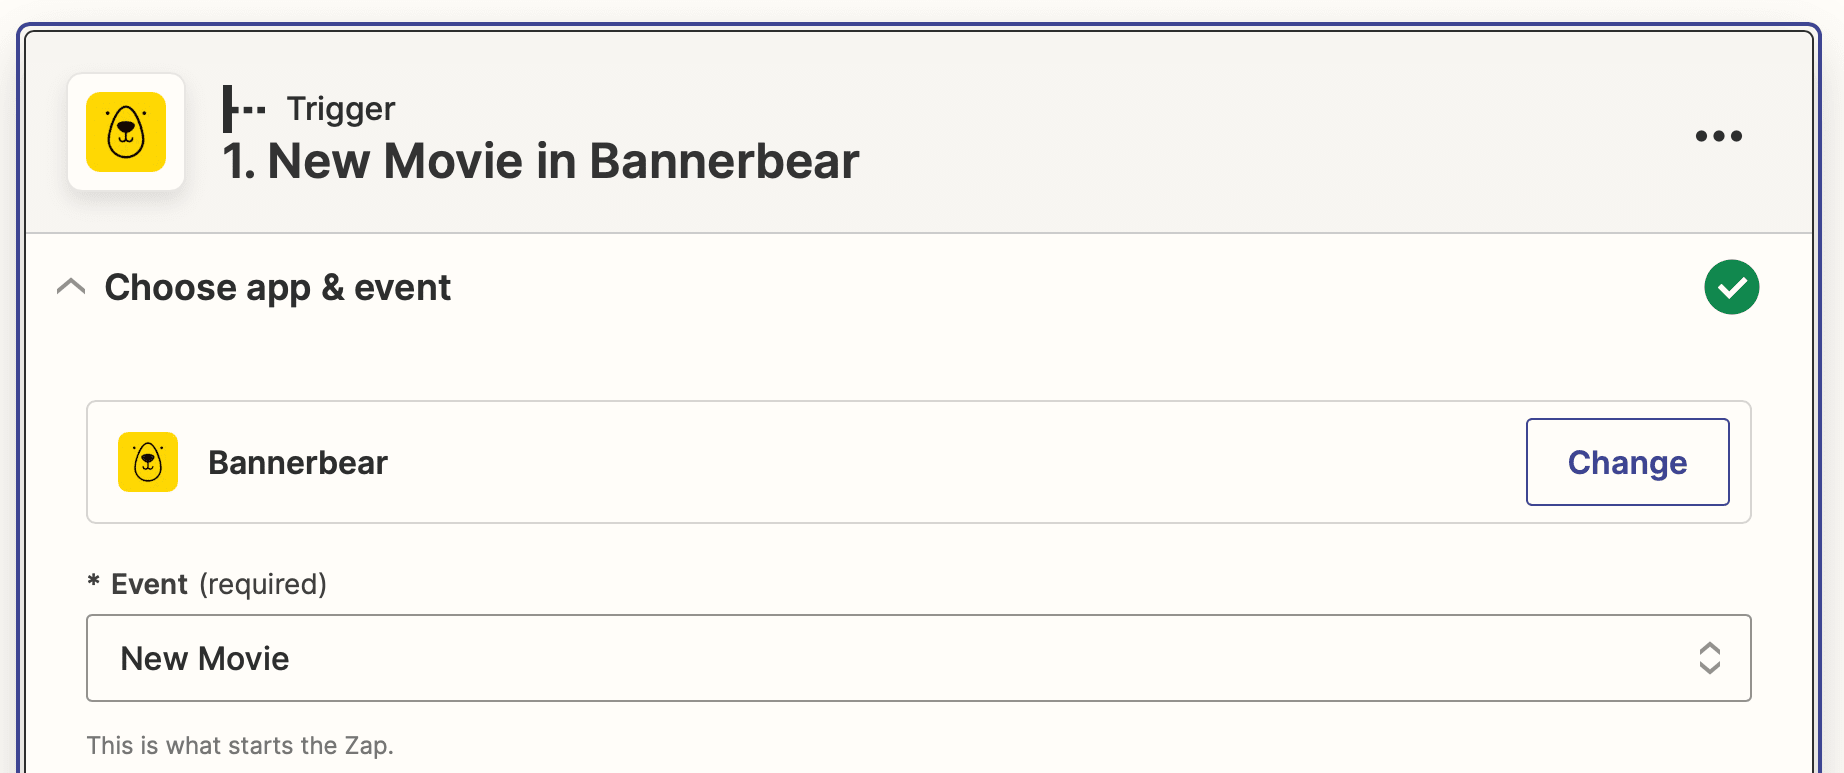Click the Trigger label text

[341, 108]
